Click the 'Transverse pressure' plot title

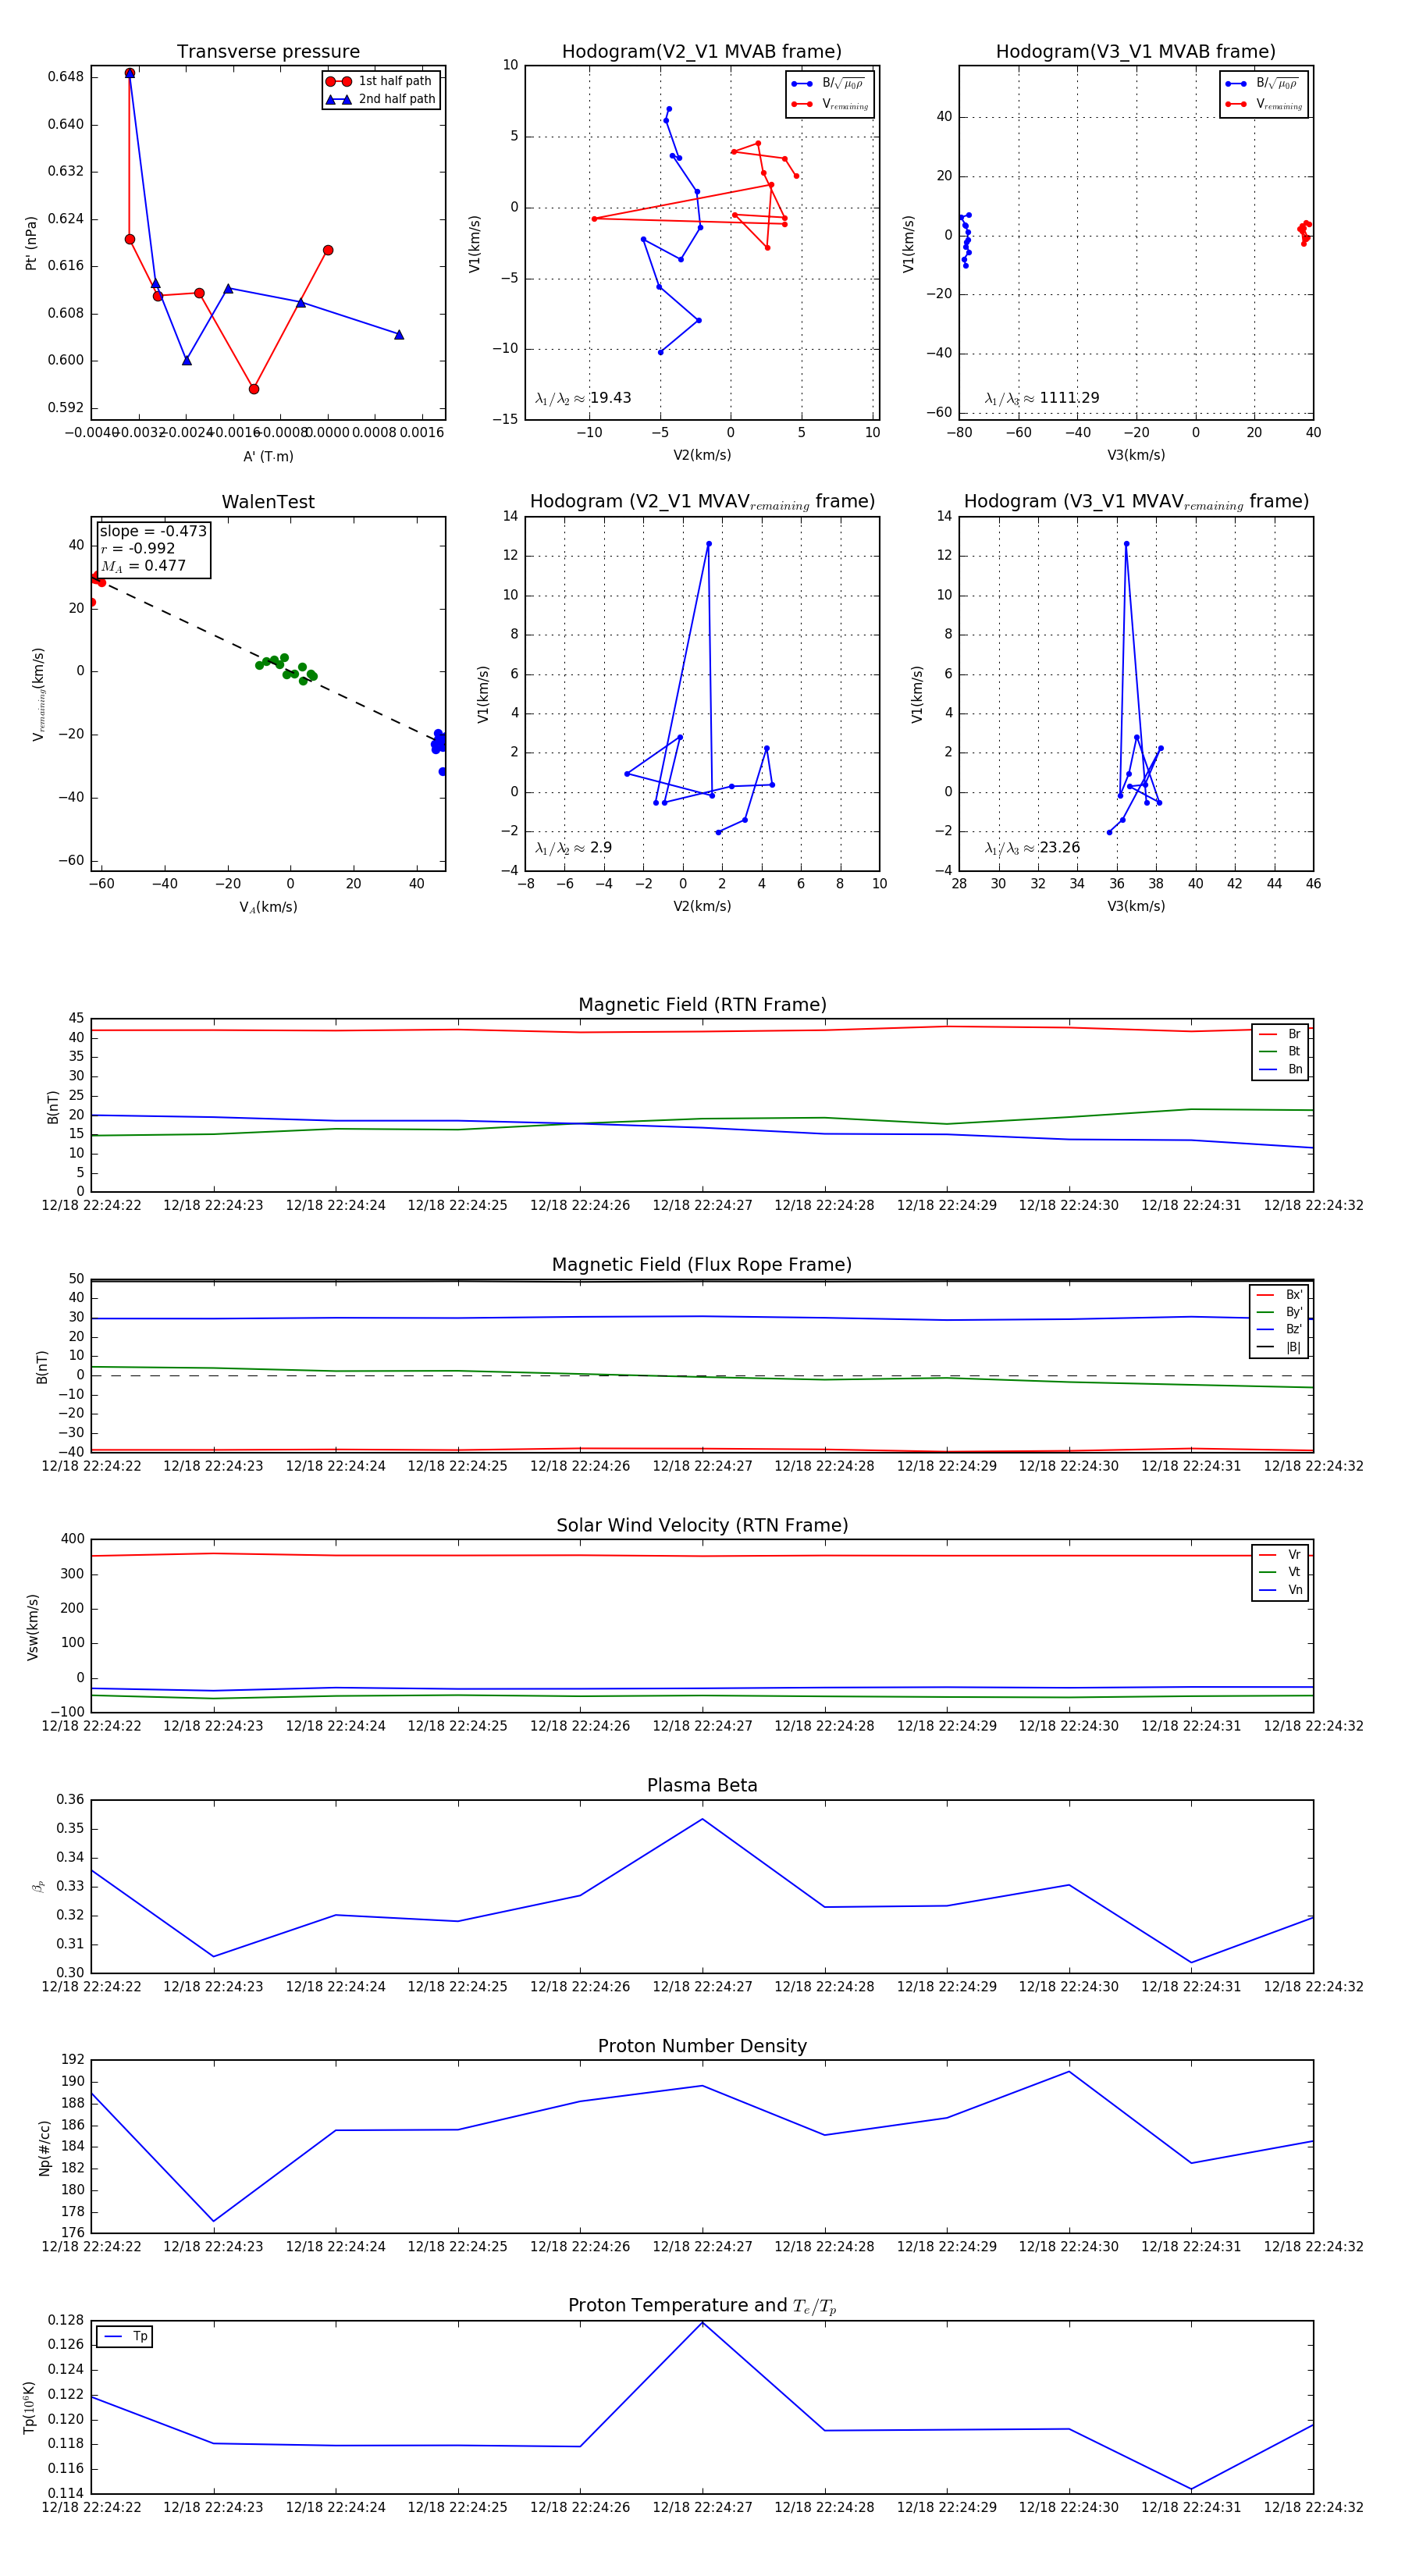(268, 52)
